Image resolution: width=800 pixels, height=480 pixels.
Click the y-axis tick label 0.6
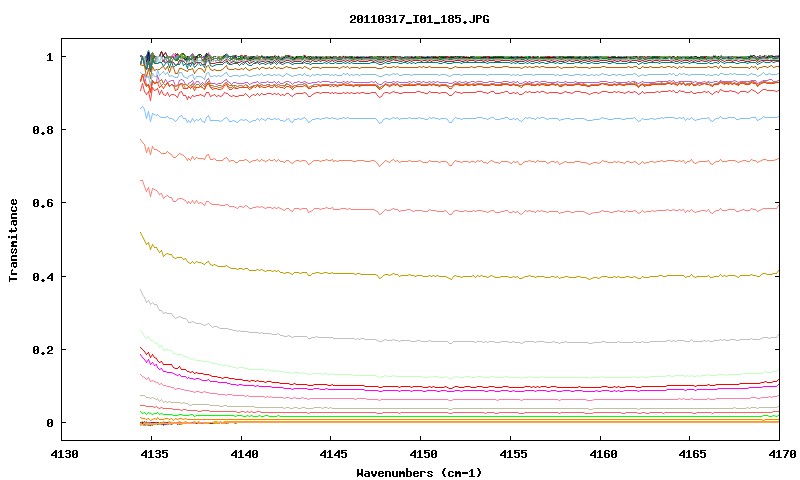click(x=42, y=203)
